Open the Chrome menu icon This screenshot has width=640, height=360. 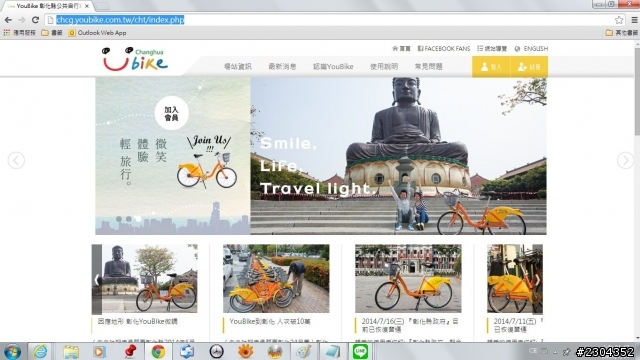tap(634, 20)
